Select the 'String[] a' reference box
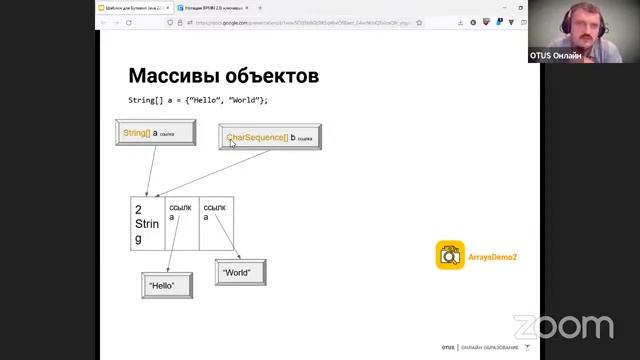The height and width of the screenshot is (360, 640). point(156,133)
